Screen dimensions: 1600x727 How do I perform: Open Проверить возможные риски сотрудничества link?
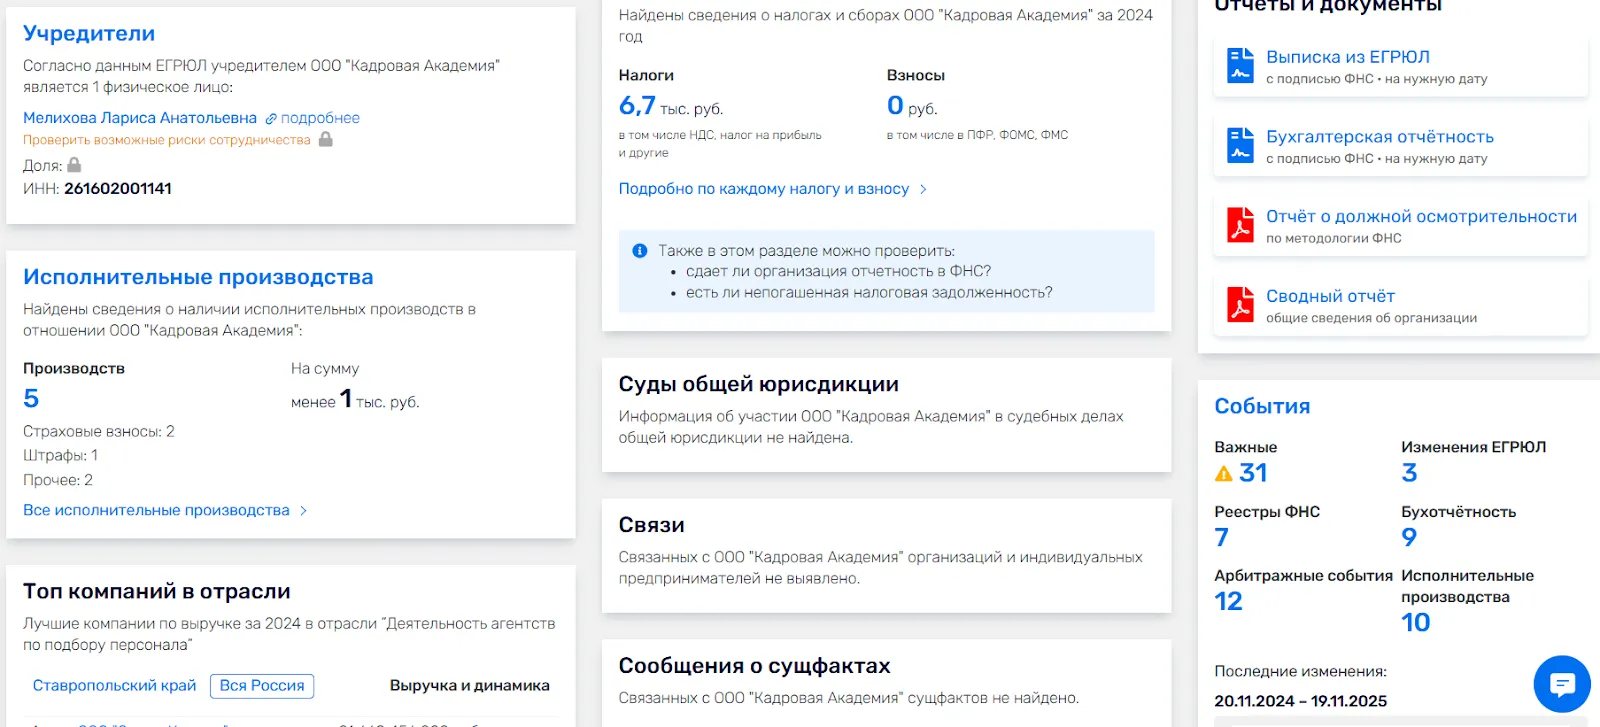point(167,140)
